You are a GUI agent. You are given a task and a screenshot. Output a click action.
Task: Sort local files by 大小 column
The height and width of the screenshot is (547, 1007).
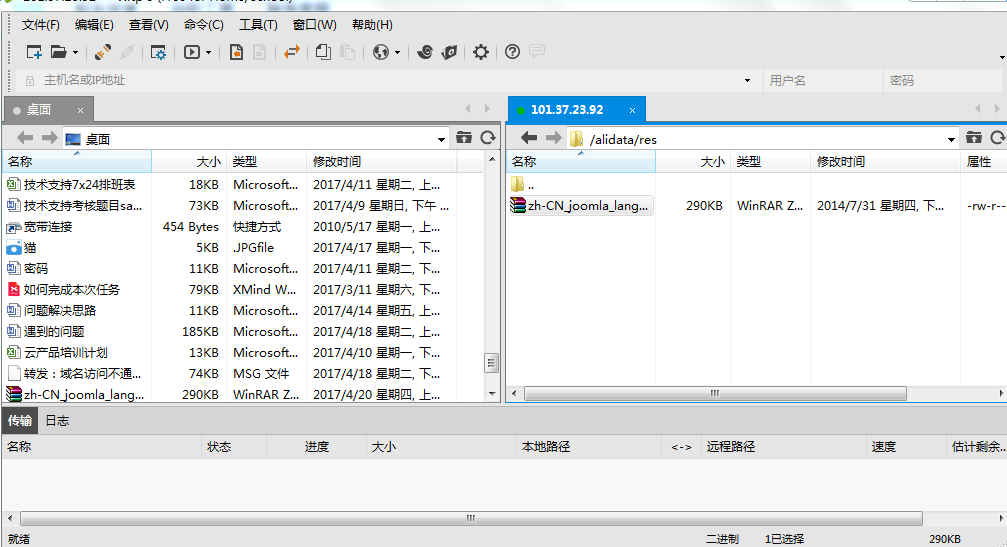click(189, 162)
